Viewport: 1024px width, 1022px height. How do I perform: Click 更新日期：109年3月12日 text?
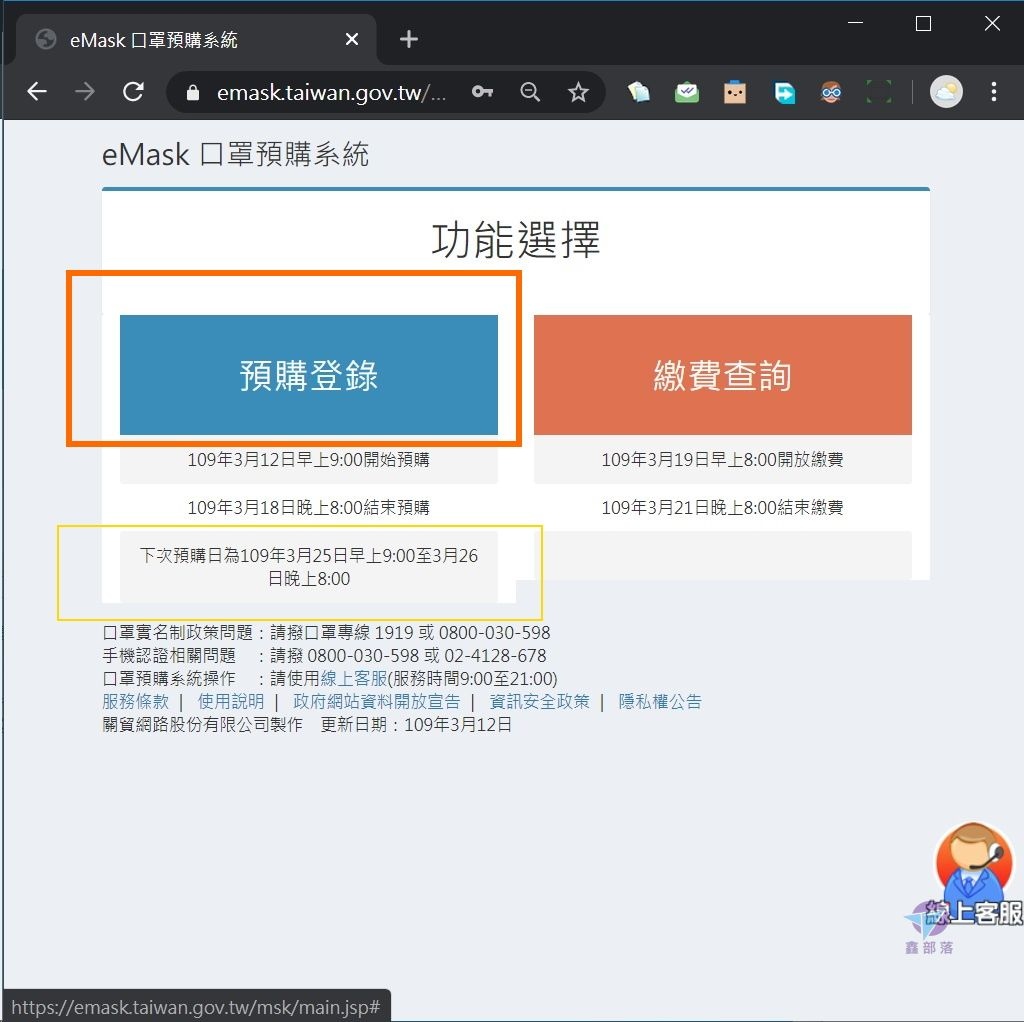pos(416,724)
